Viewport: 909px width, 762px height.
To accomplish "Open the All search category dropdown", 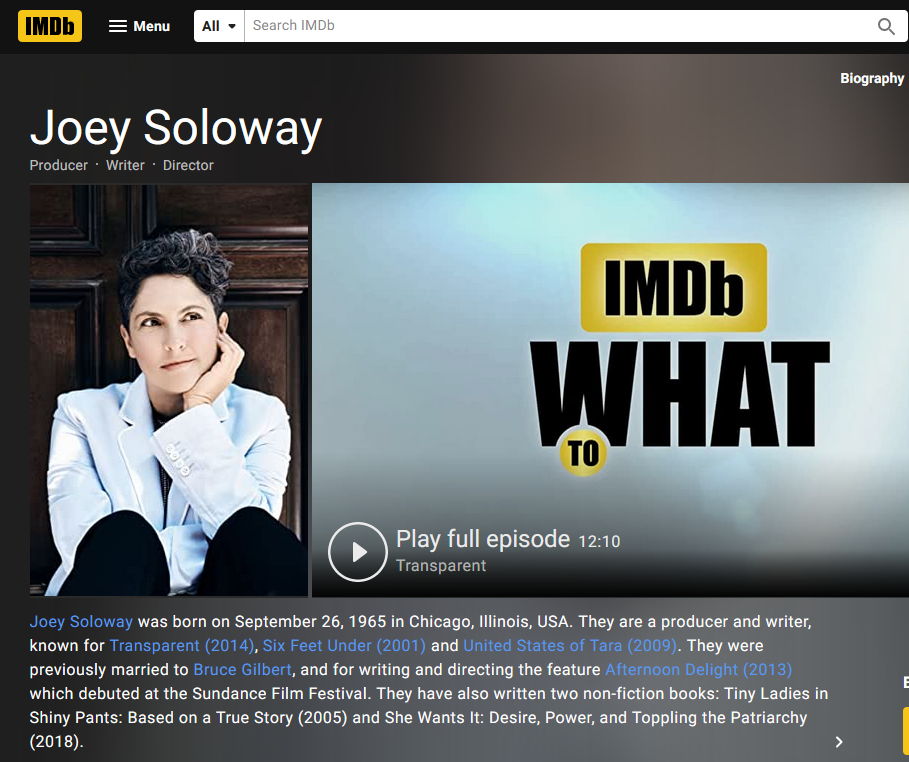I will pos(219,26).
